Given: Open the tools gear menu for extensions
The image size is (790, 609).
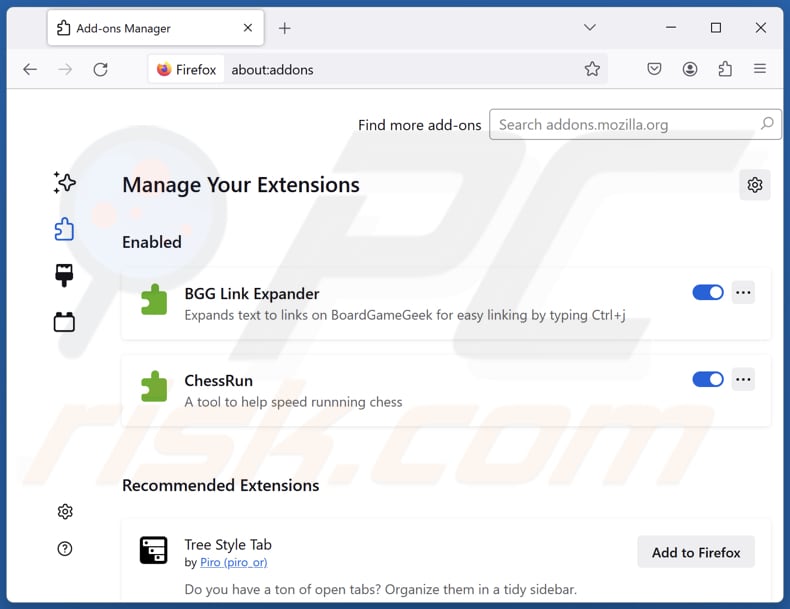Looking at the screenshot, I should [755, 185].
